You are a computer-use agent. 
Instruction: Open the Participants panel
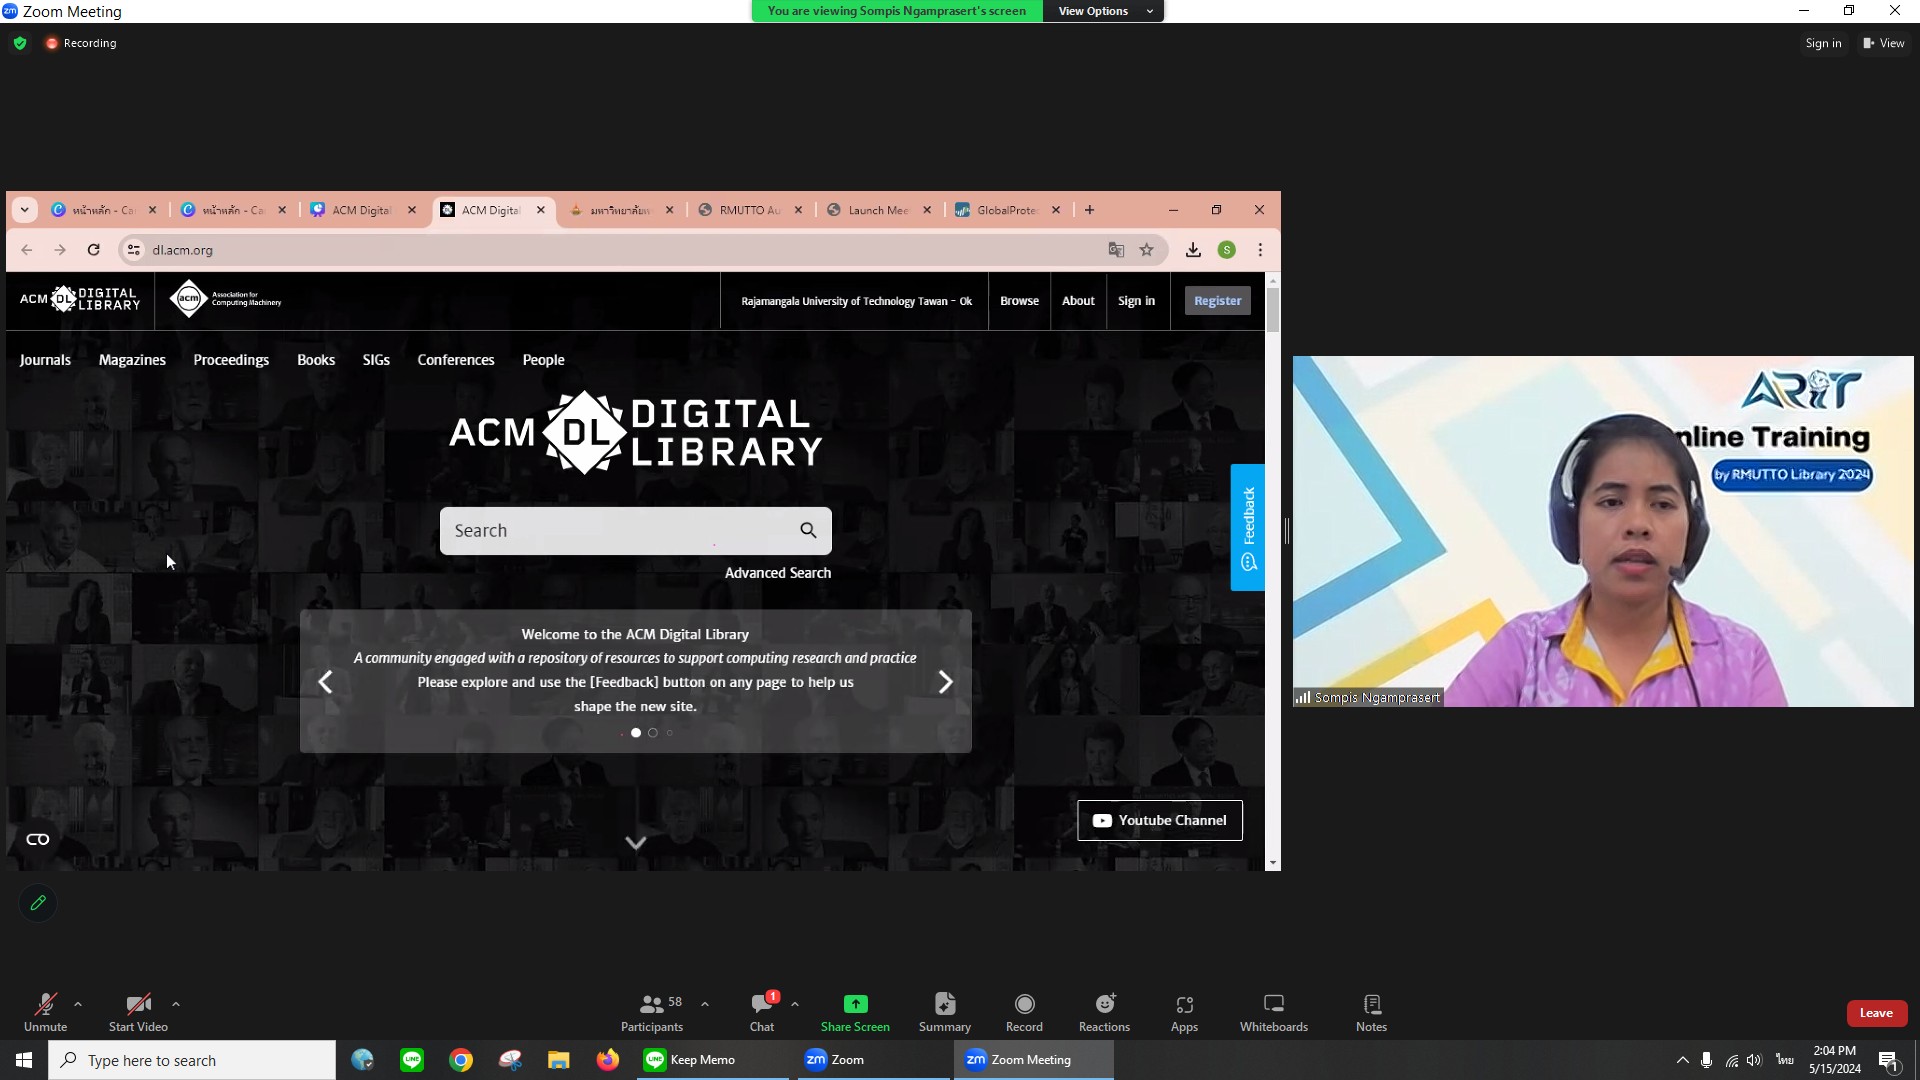pos(652,1012)
